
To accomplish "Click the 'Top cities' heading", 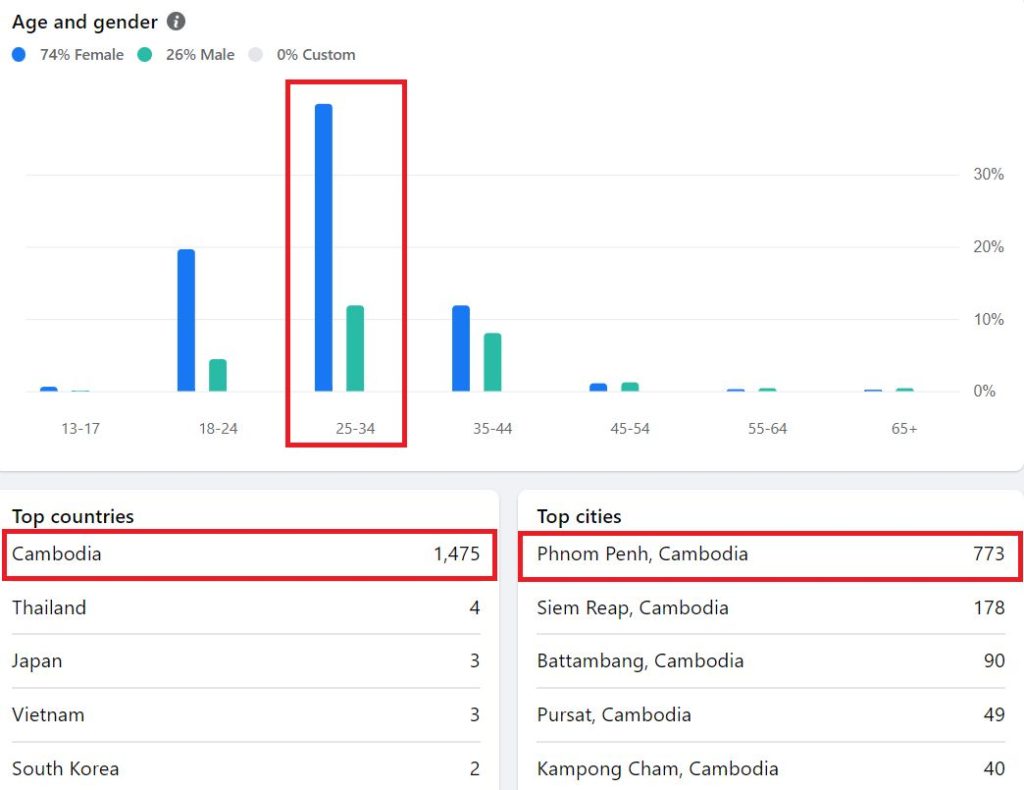I will tap(579, 516).
